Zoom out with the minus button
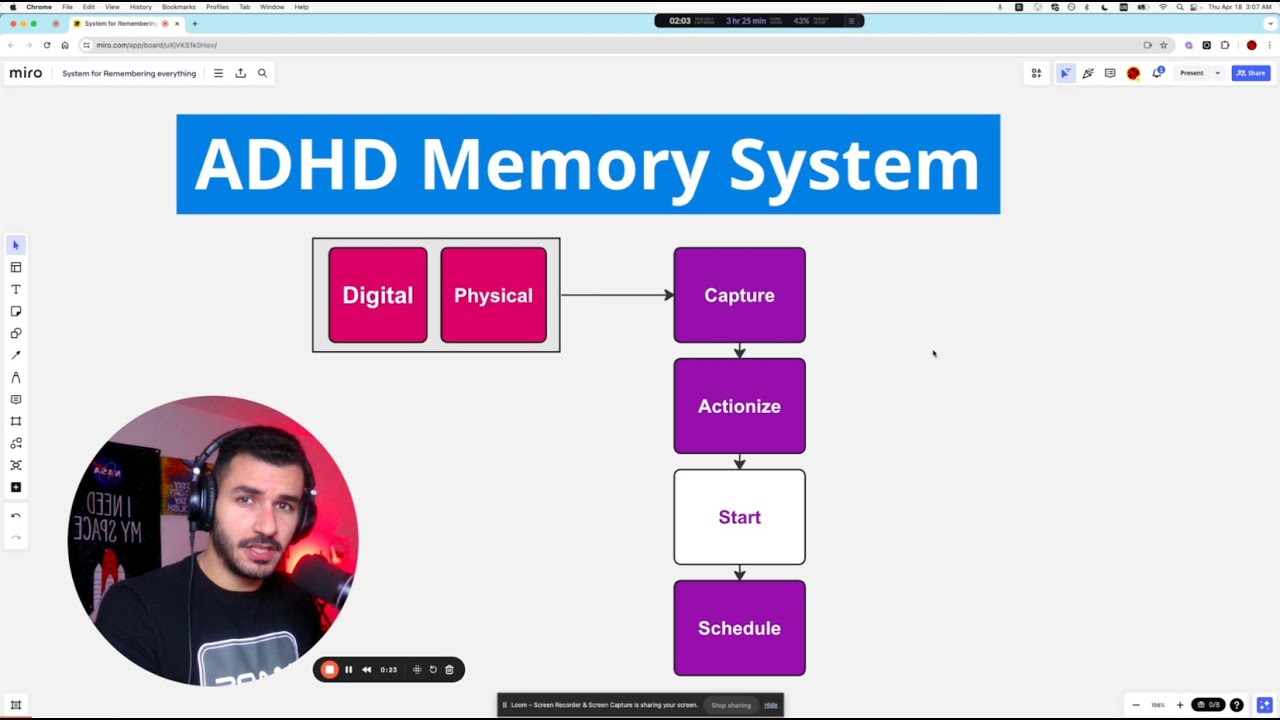Viewport: 1280px width, 720px height. coord(1136,705)
